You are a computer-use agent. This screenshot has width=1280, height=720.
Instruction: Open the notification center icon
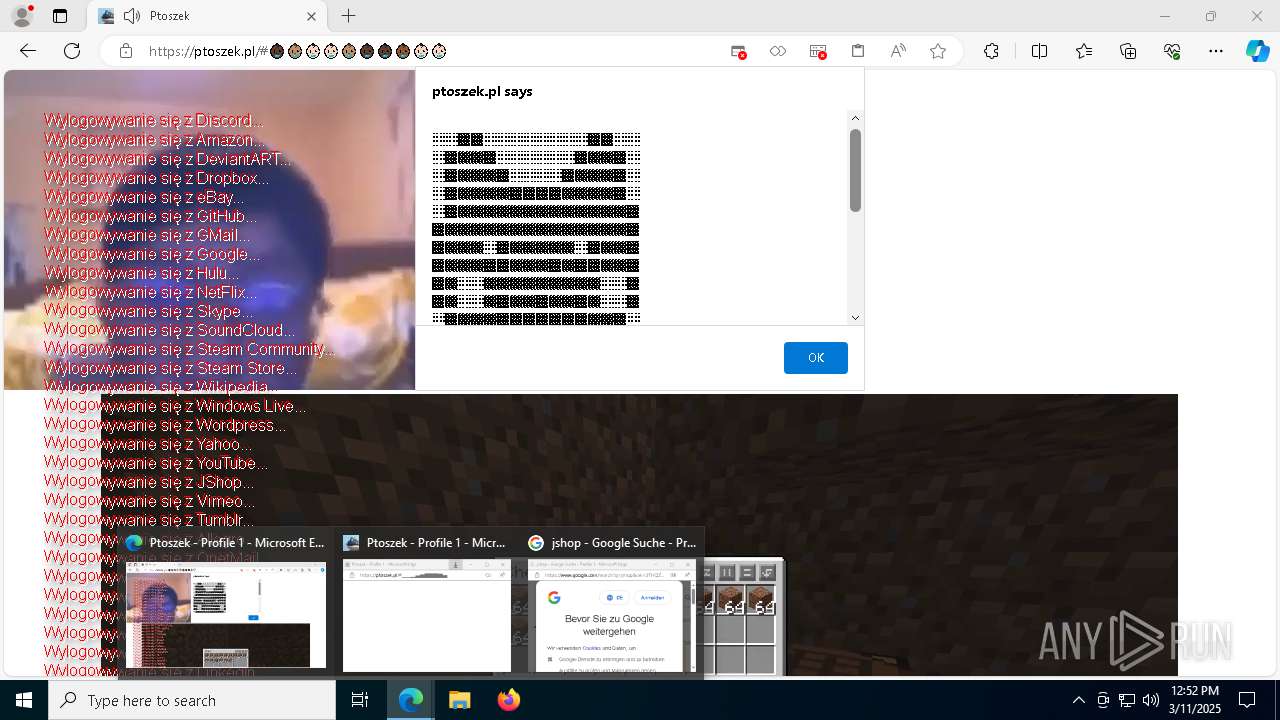1247,700
